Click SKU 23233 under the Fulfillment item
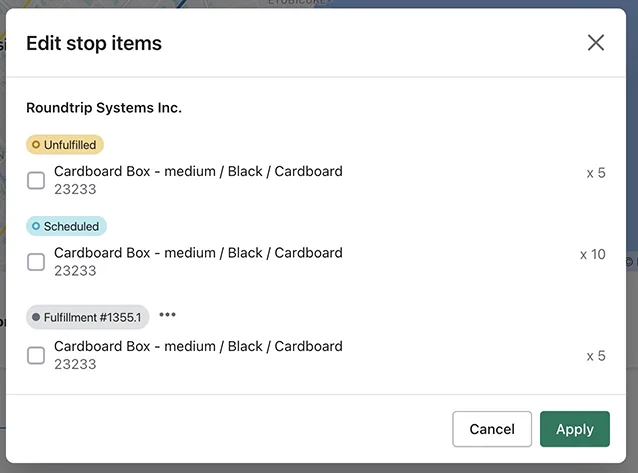 75,364
